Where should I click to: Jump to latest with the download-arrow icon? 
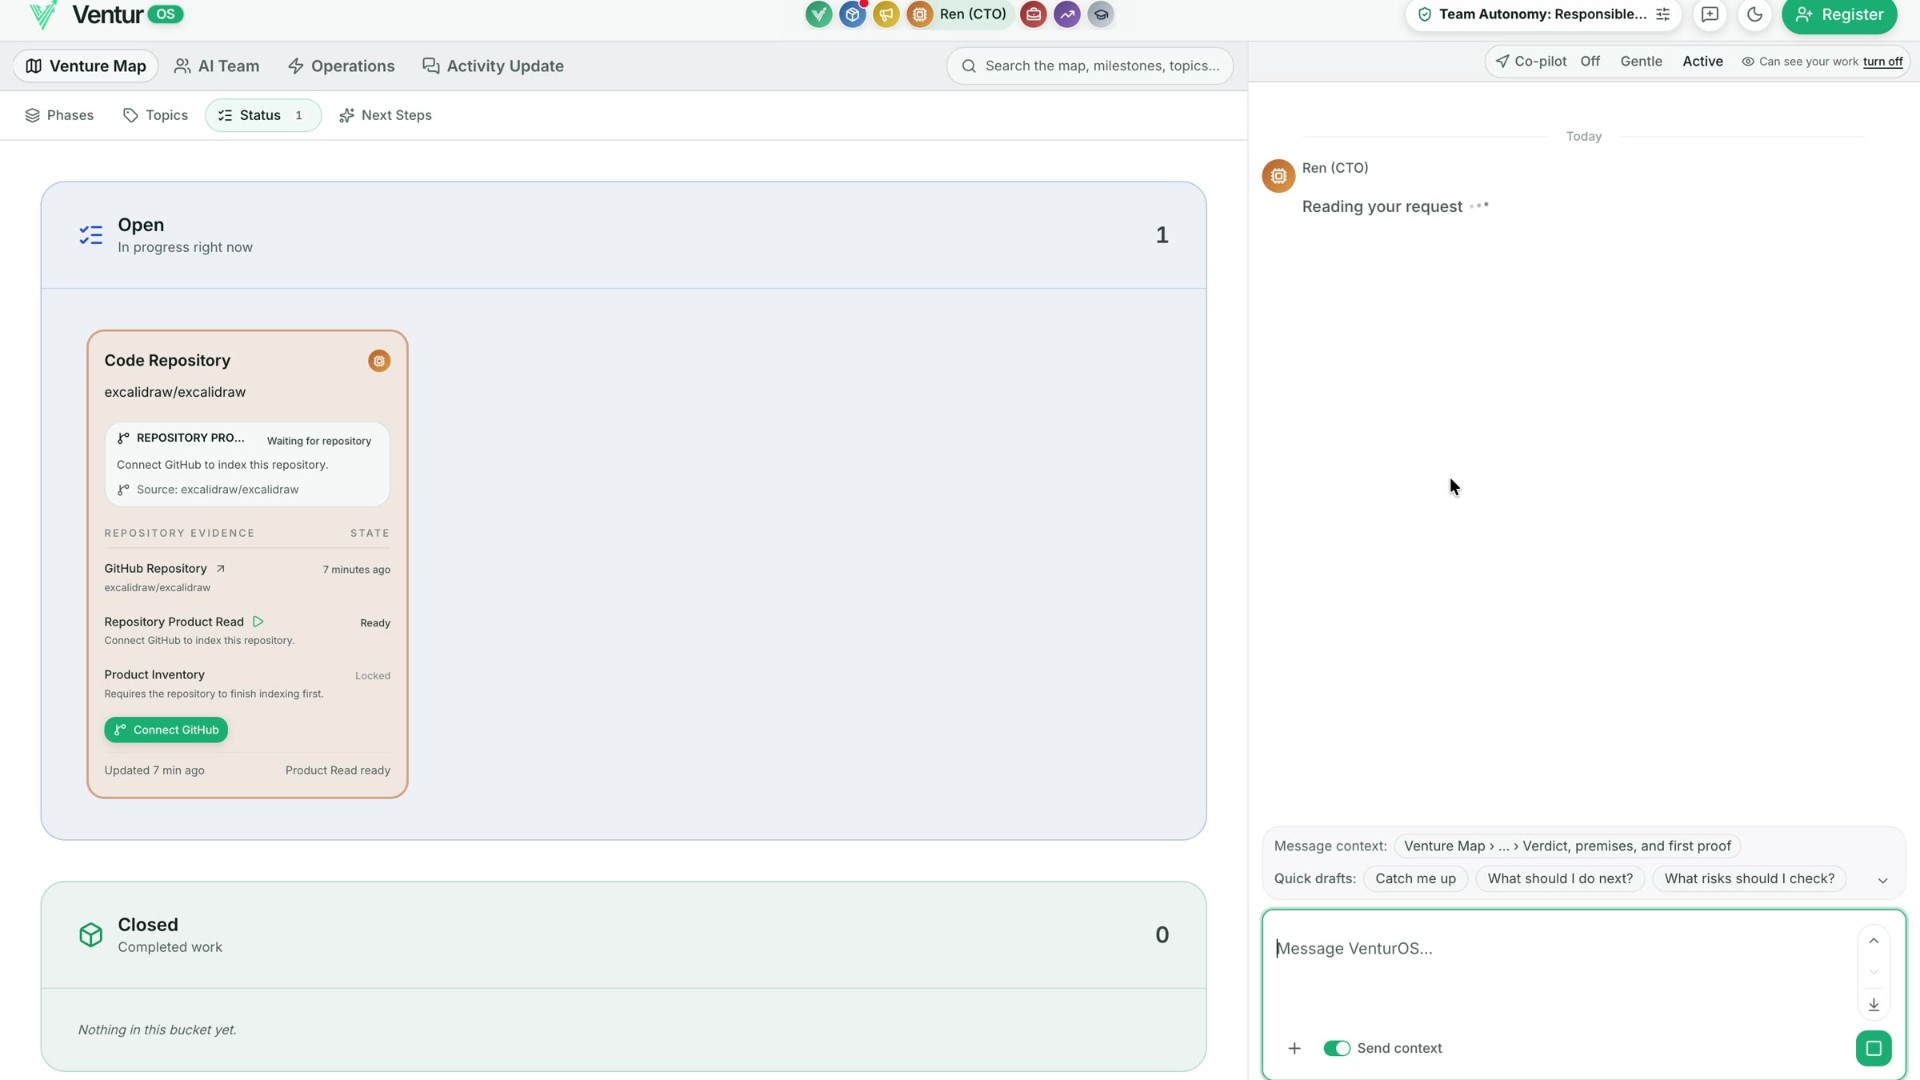(1874, 1004)
